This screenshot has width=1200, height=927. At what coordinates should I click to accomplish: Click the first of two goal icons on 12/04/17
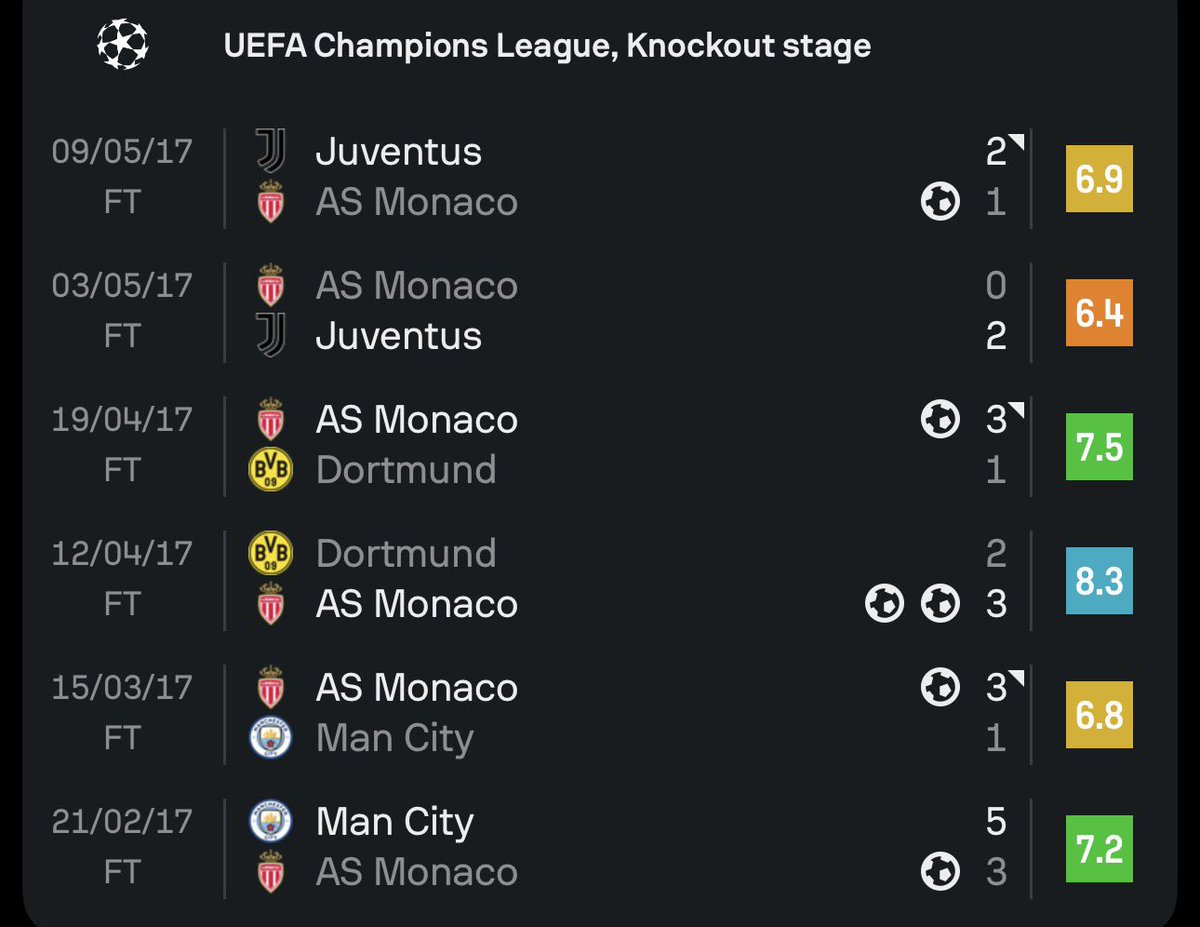(884, 603)
